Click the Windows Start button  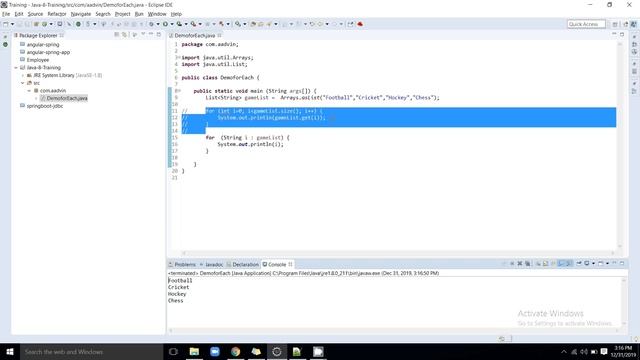[9, 352]
